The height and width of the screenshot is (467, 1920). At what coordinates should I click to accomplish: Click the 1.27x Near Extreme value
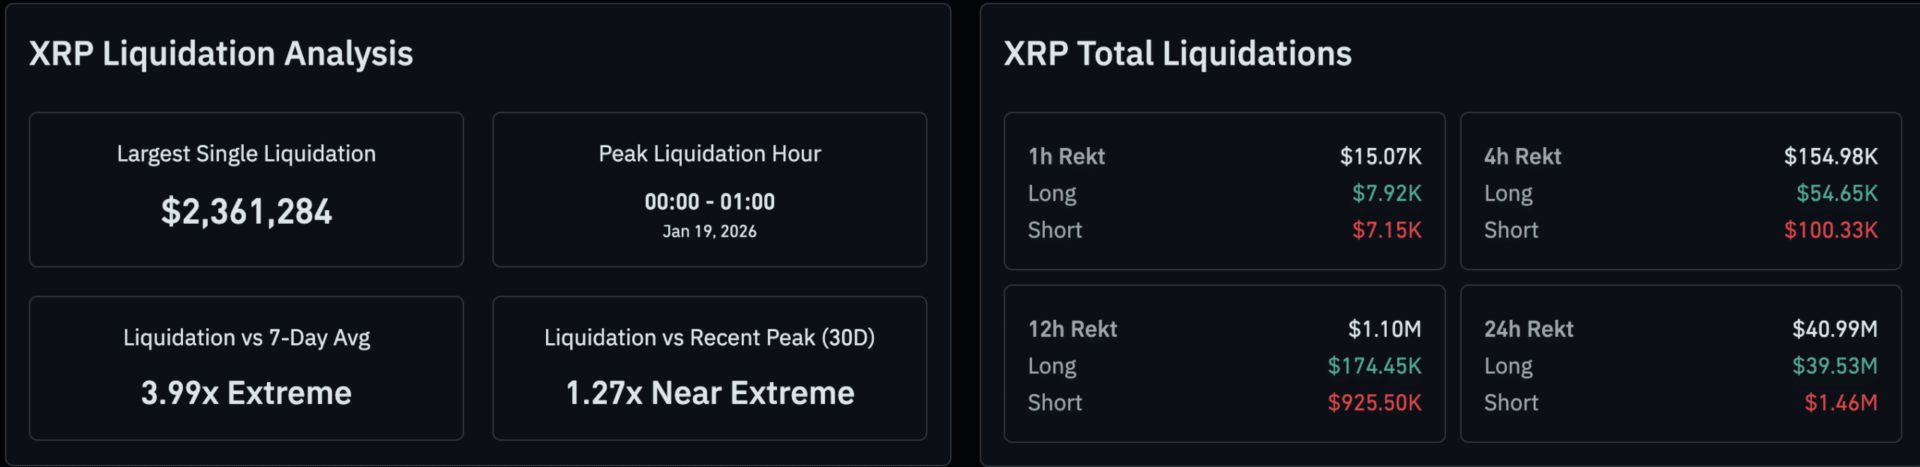click(709, 393)
